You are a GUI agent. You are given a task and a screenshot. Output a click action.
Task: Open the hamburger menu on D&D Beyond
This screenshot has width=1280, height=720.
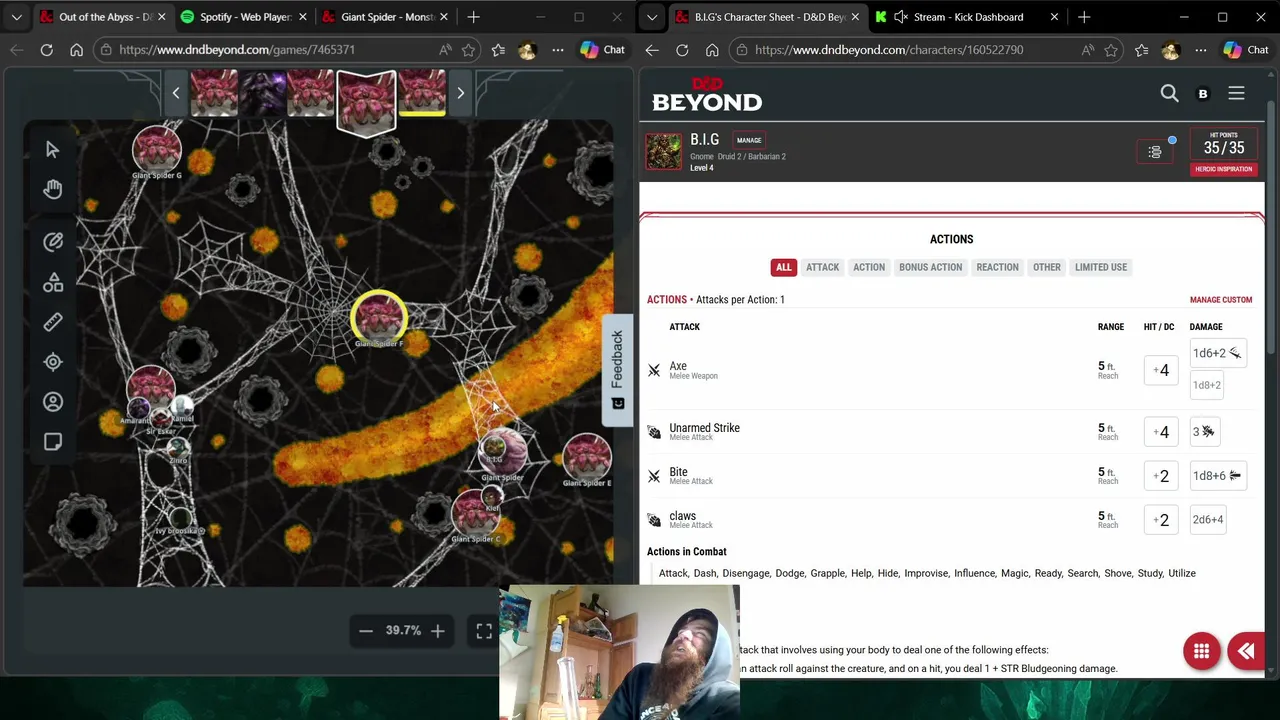click(1237, 93)
